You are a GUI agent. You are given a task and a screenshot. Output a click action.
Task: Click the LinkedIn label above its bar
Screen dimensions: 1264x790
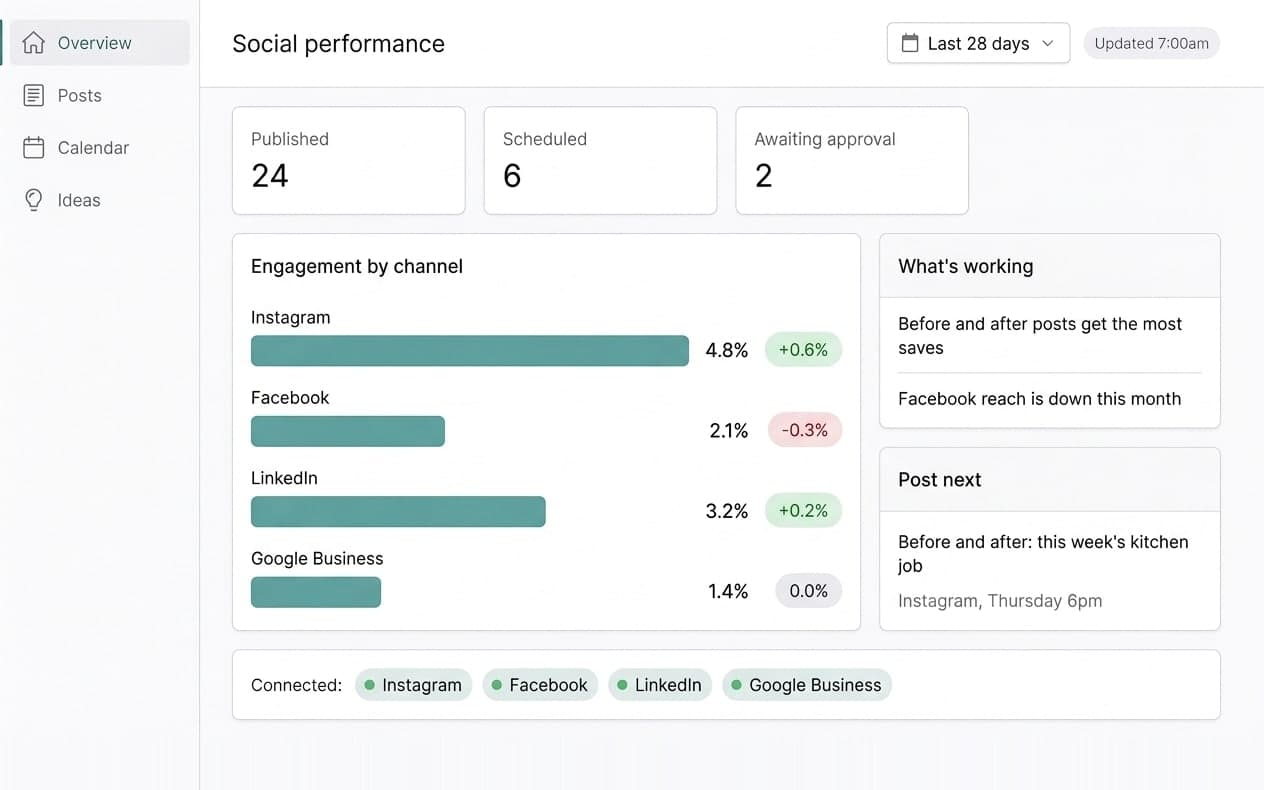(284, 478)
